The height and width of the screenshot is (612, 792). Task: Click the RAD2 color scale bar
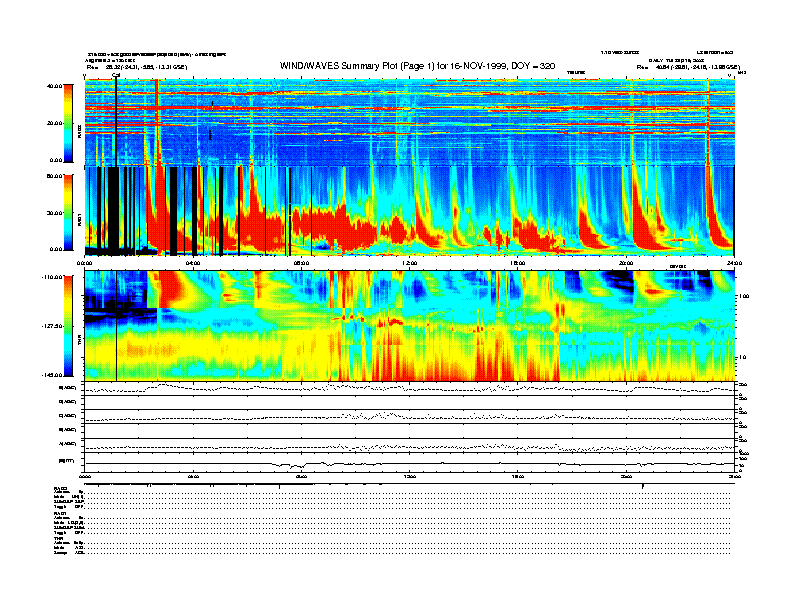coord(68,123)
